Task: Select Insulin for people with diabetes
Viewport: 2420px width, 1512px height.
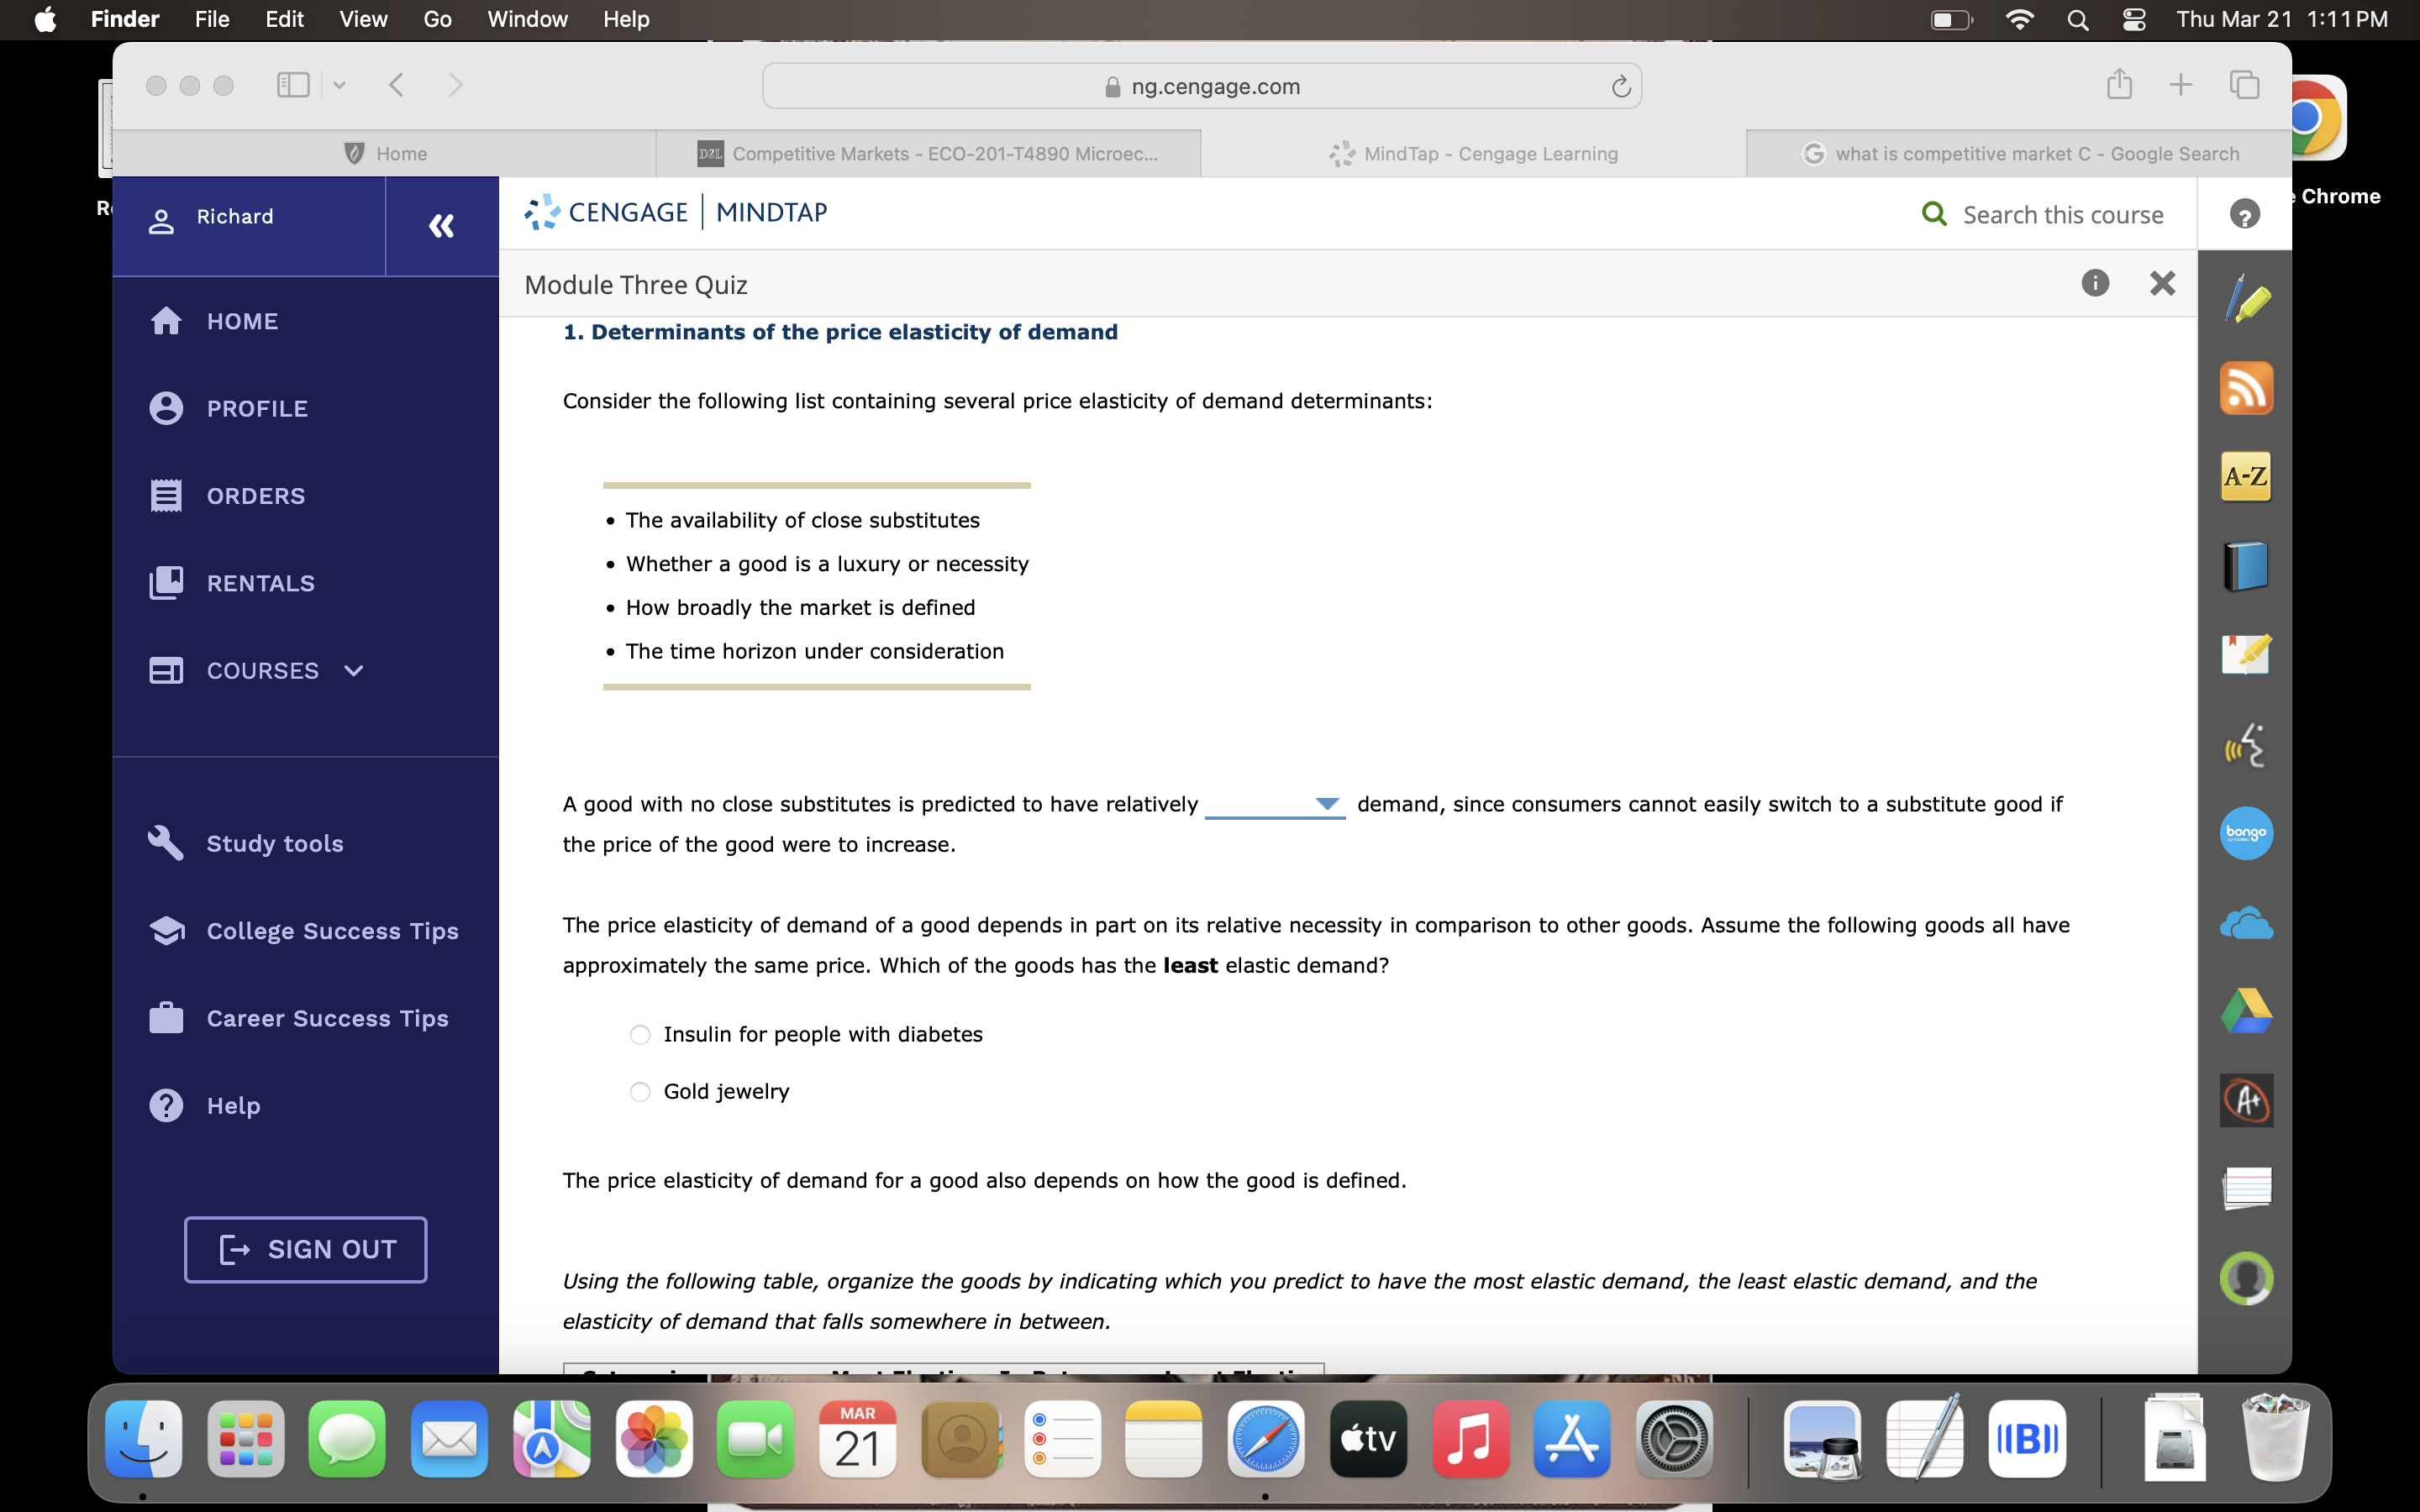Action: pos(640,1034)
